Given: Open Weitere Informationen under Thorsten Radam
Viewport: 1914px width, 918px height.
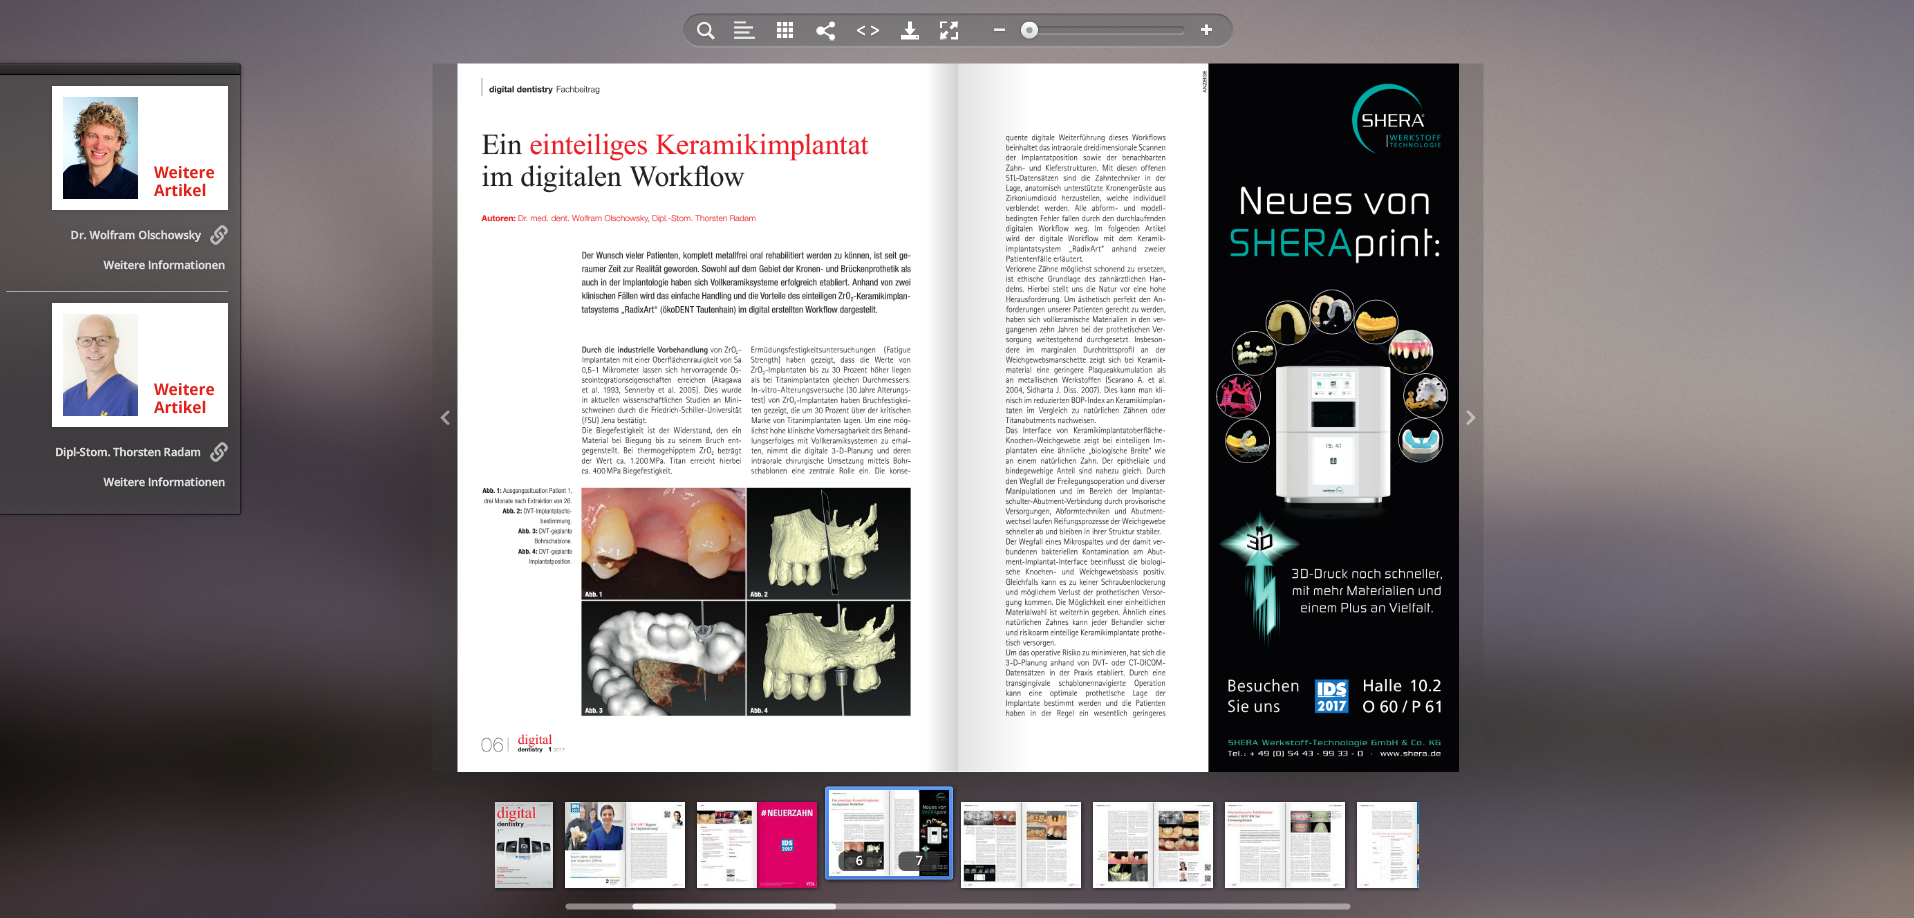Looking at the screenshot, I should point(164,482).
